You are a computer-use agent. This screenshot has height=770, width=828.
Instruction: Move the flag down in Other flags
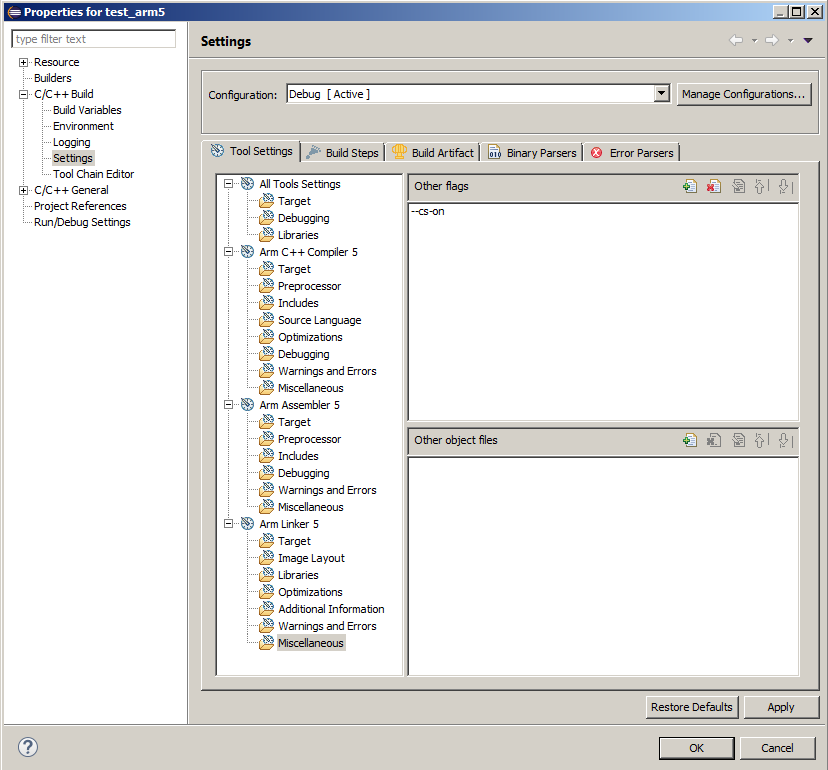click(784, 186)
